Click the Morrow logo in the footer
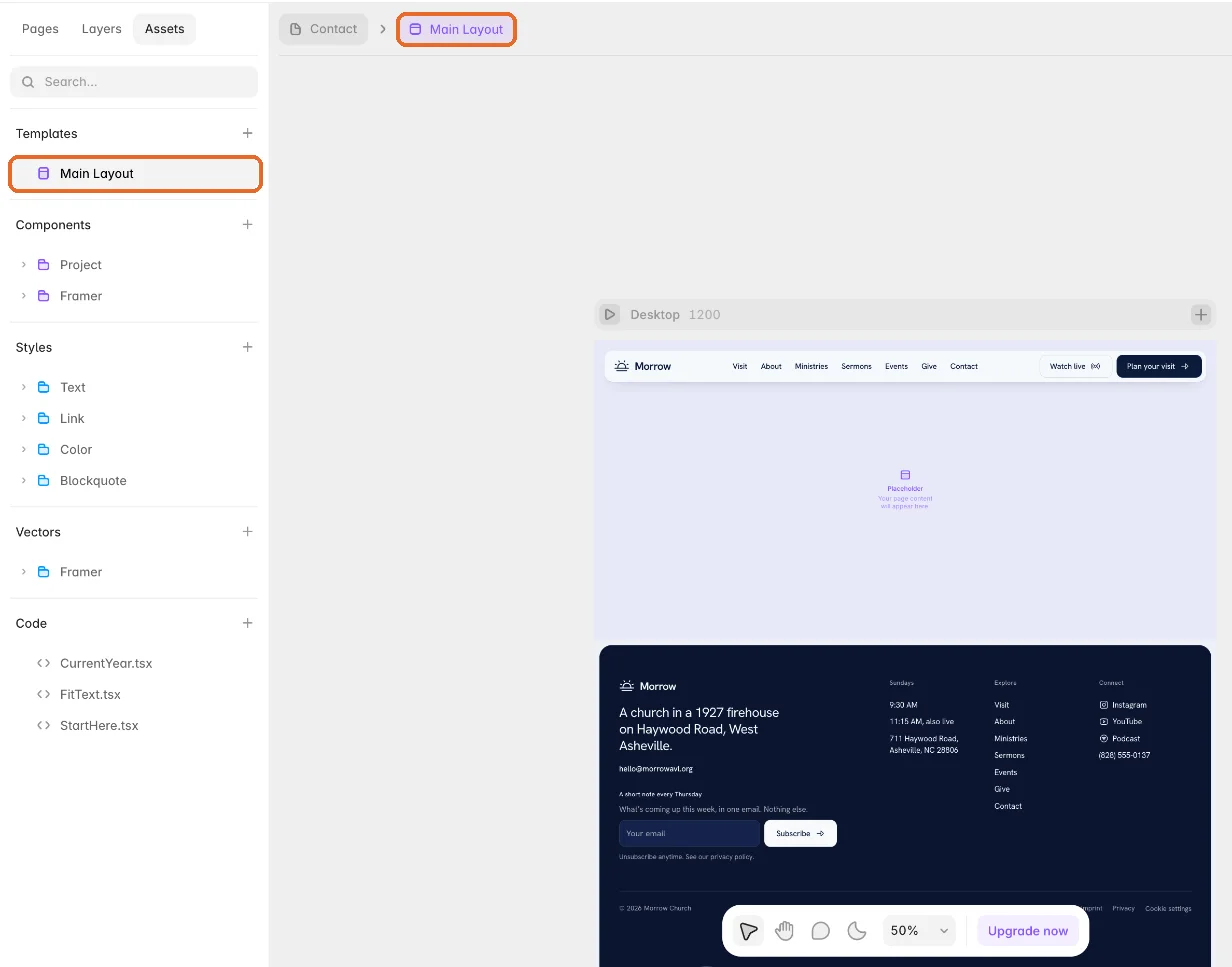Image resolution: width=1232 pixels, height=967 pixels. pos(648,686)
